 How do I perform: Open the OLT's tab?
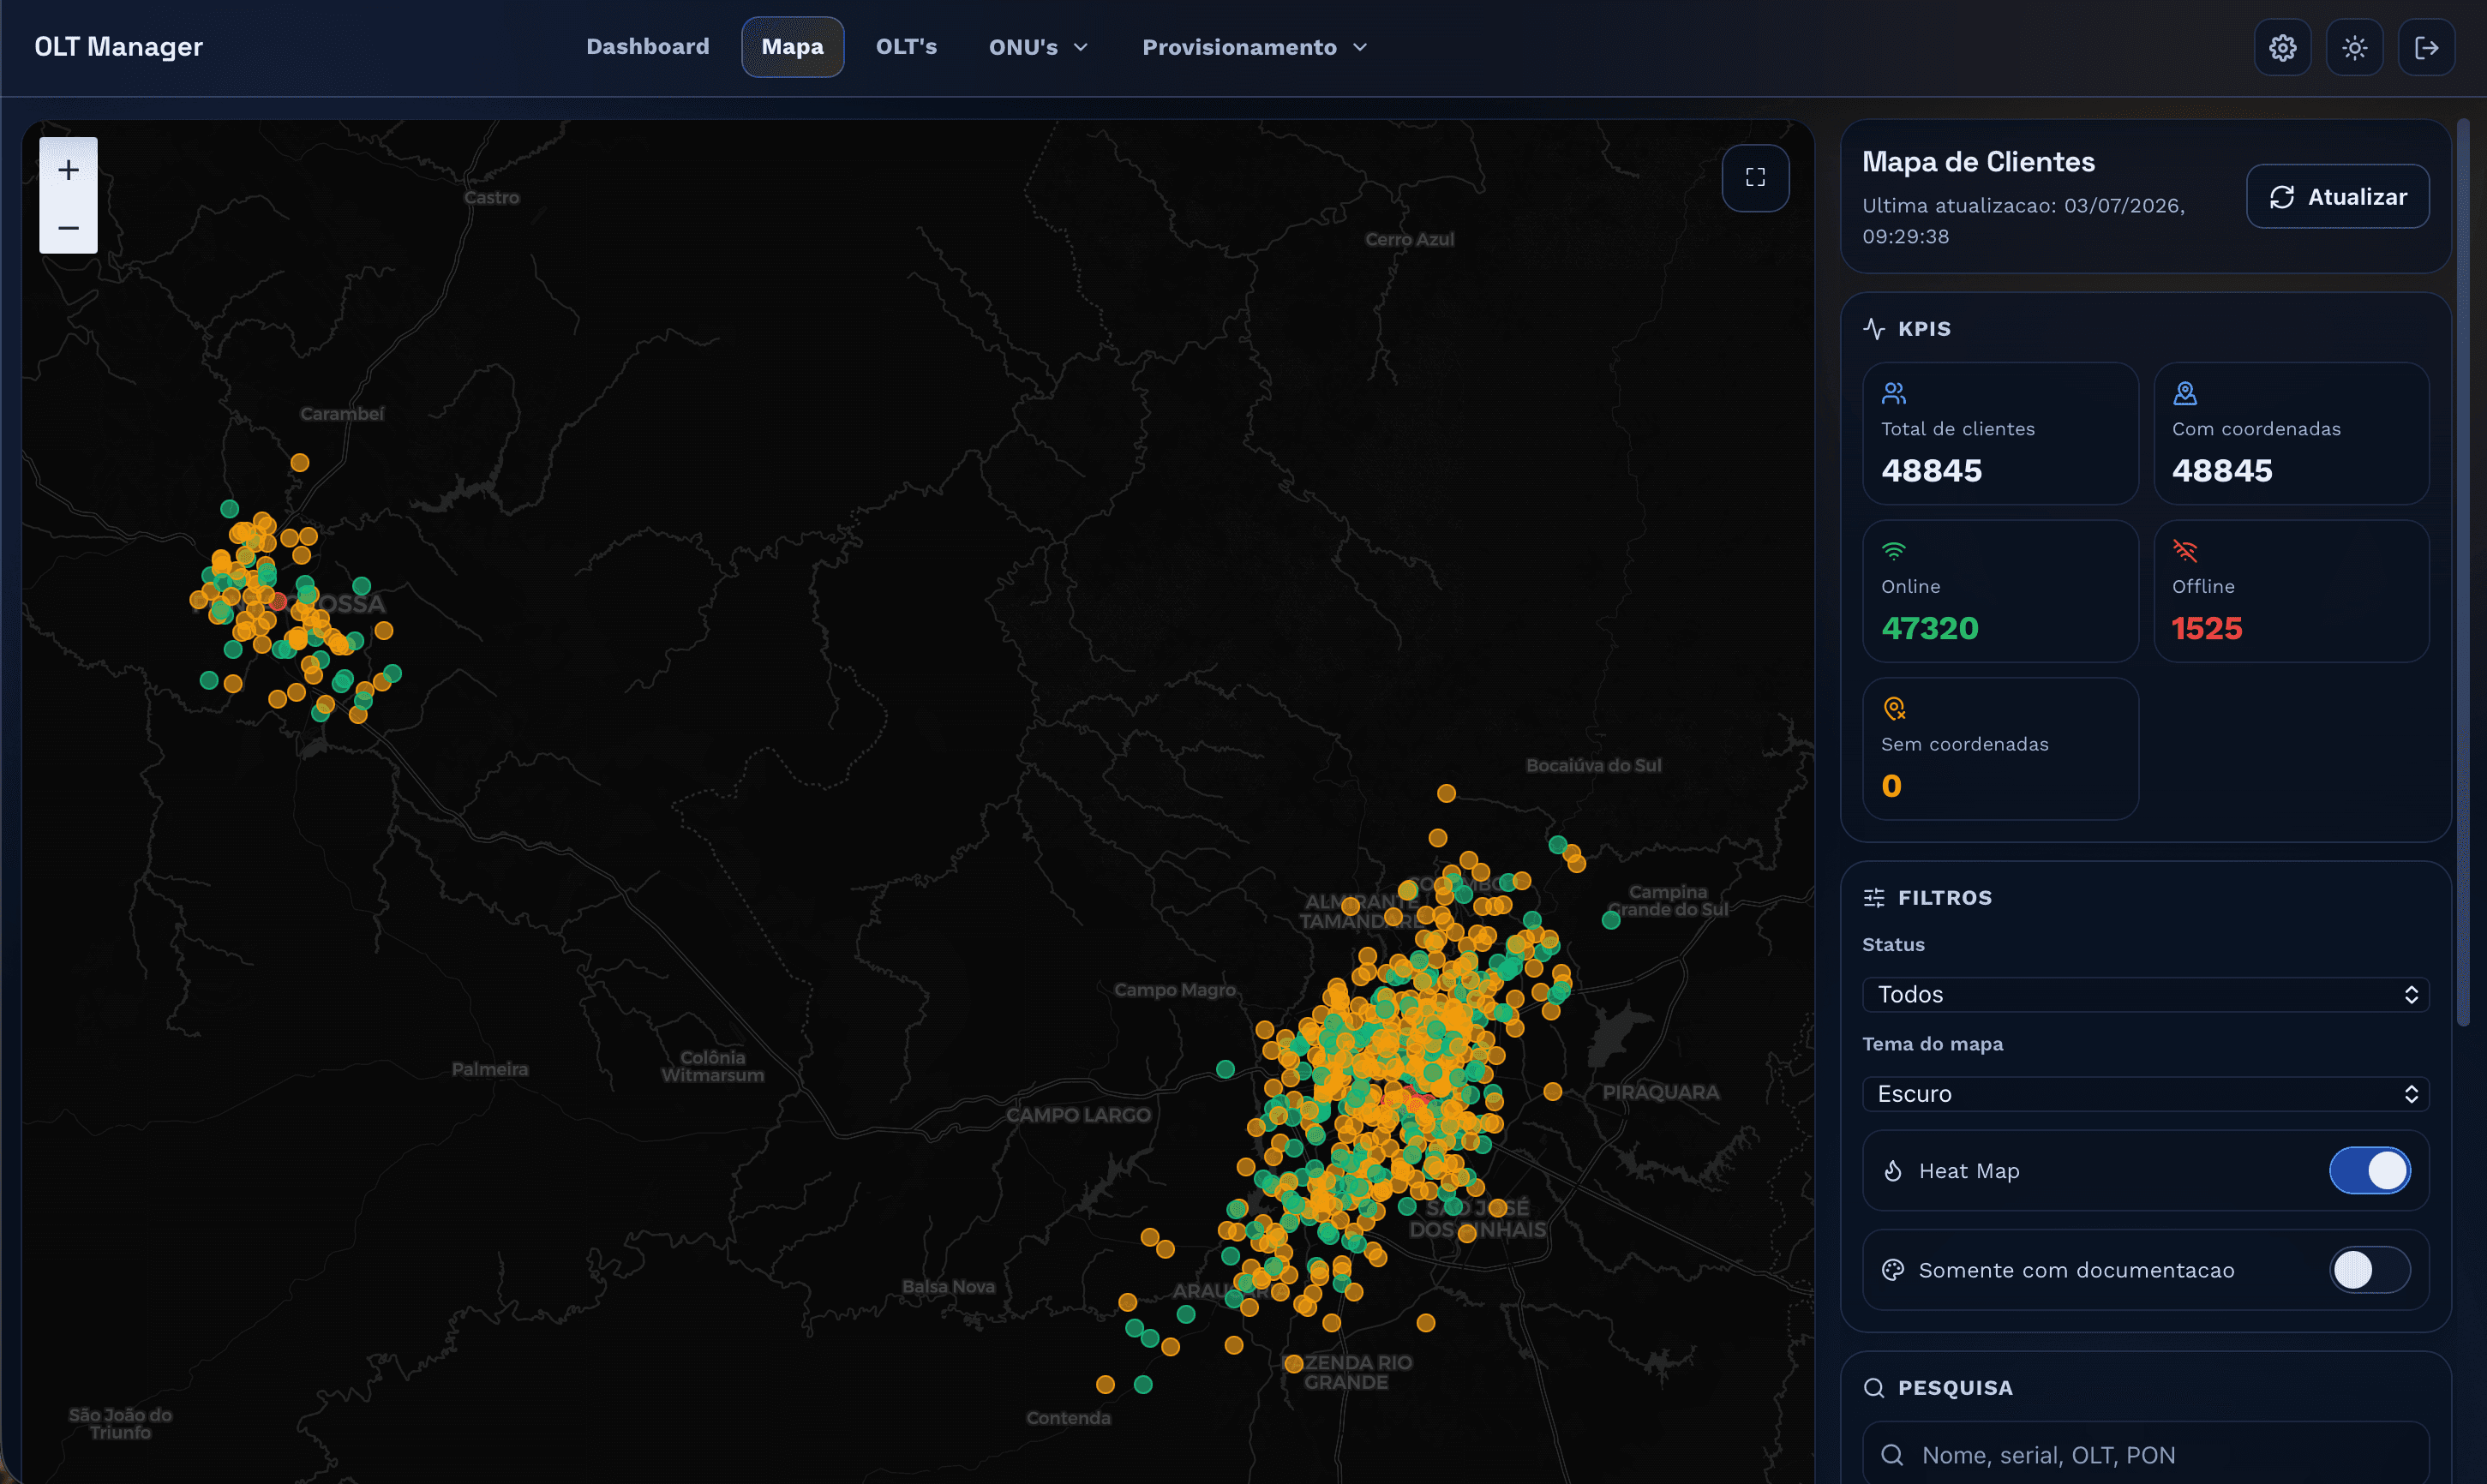[906, 47]
